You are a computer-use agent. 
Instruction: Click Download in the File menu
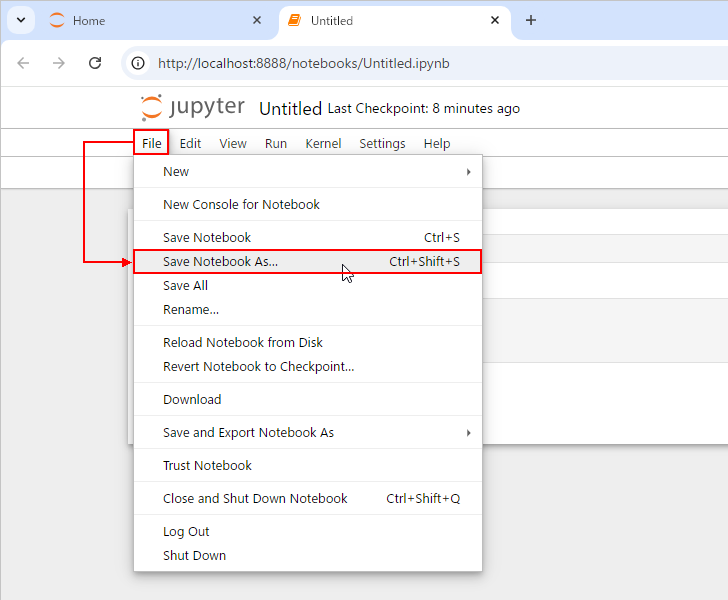tap(192, 399)
